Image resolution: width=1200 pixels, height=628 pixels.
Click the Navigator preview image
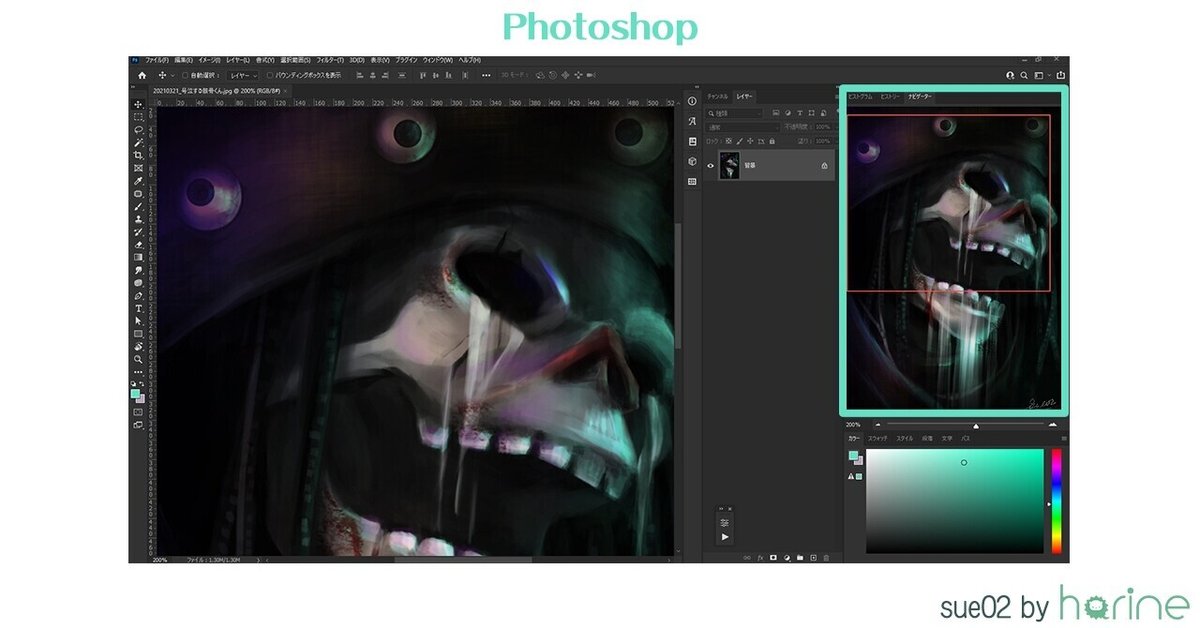point(953,258)
